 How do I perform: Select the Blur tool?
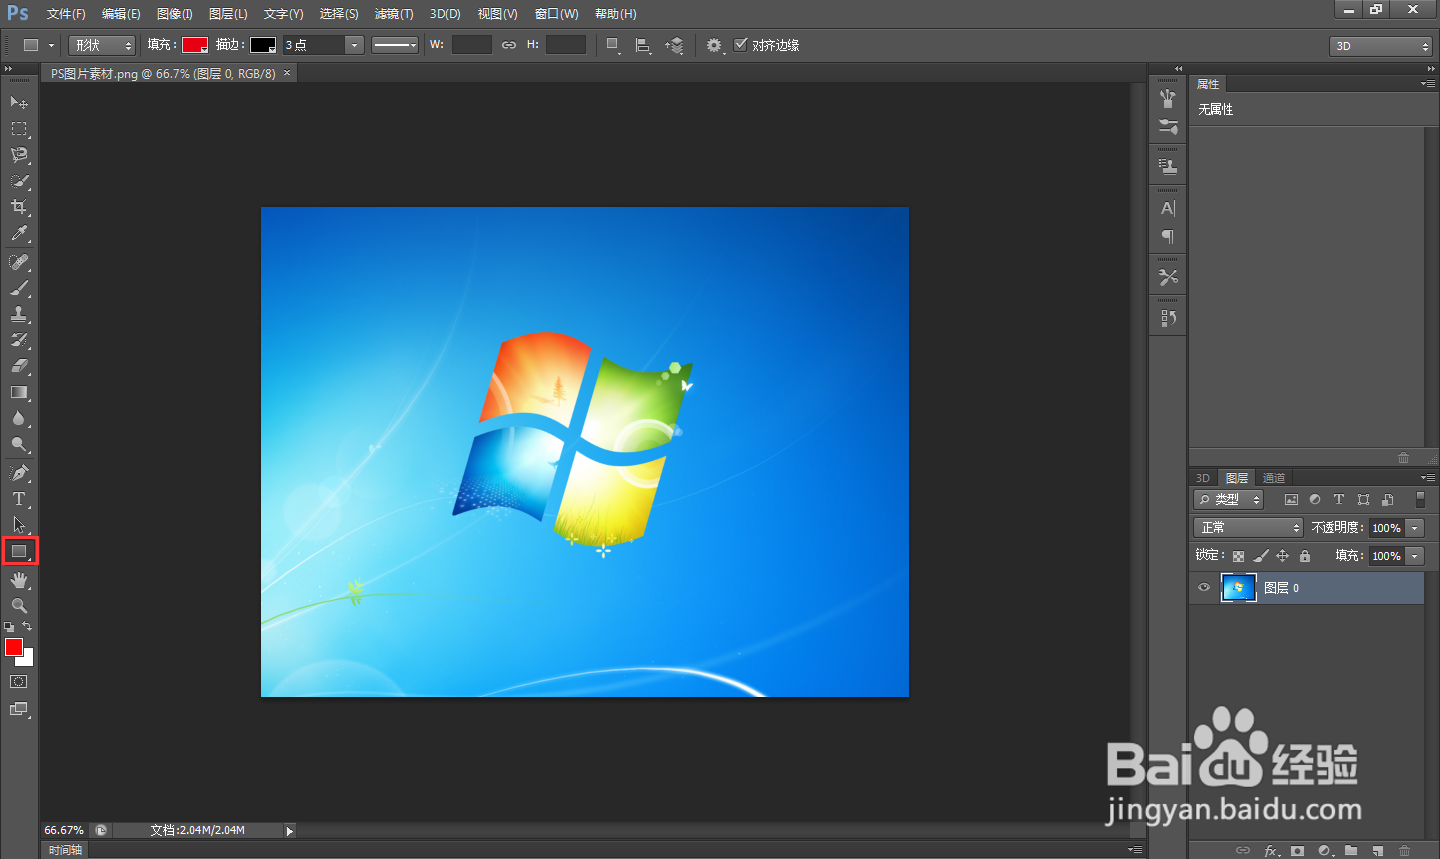pyautogui.click(x=19, y=419)
